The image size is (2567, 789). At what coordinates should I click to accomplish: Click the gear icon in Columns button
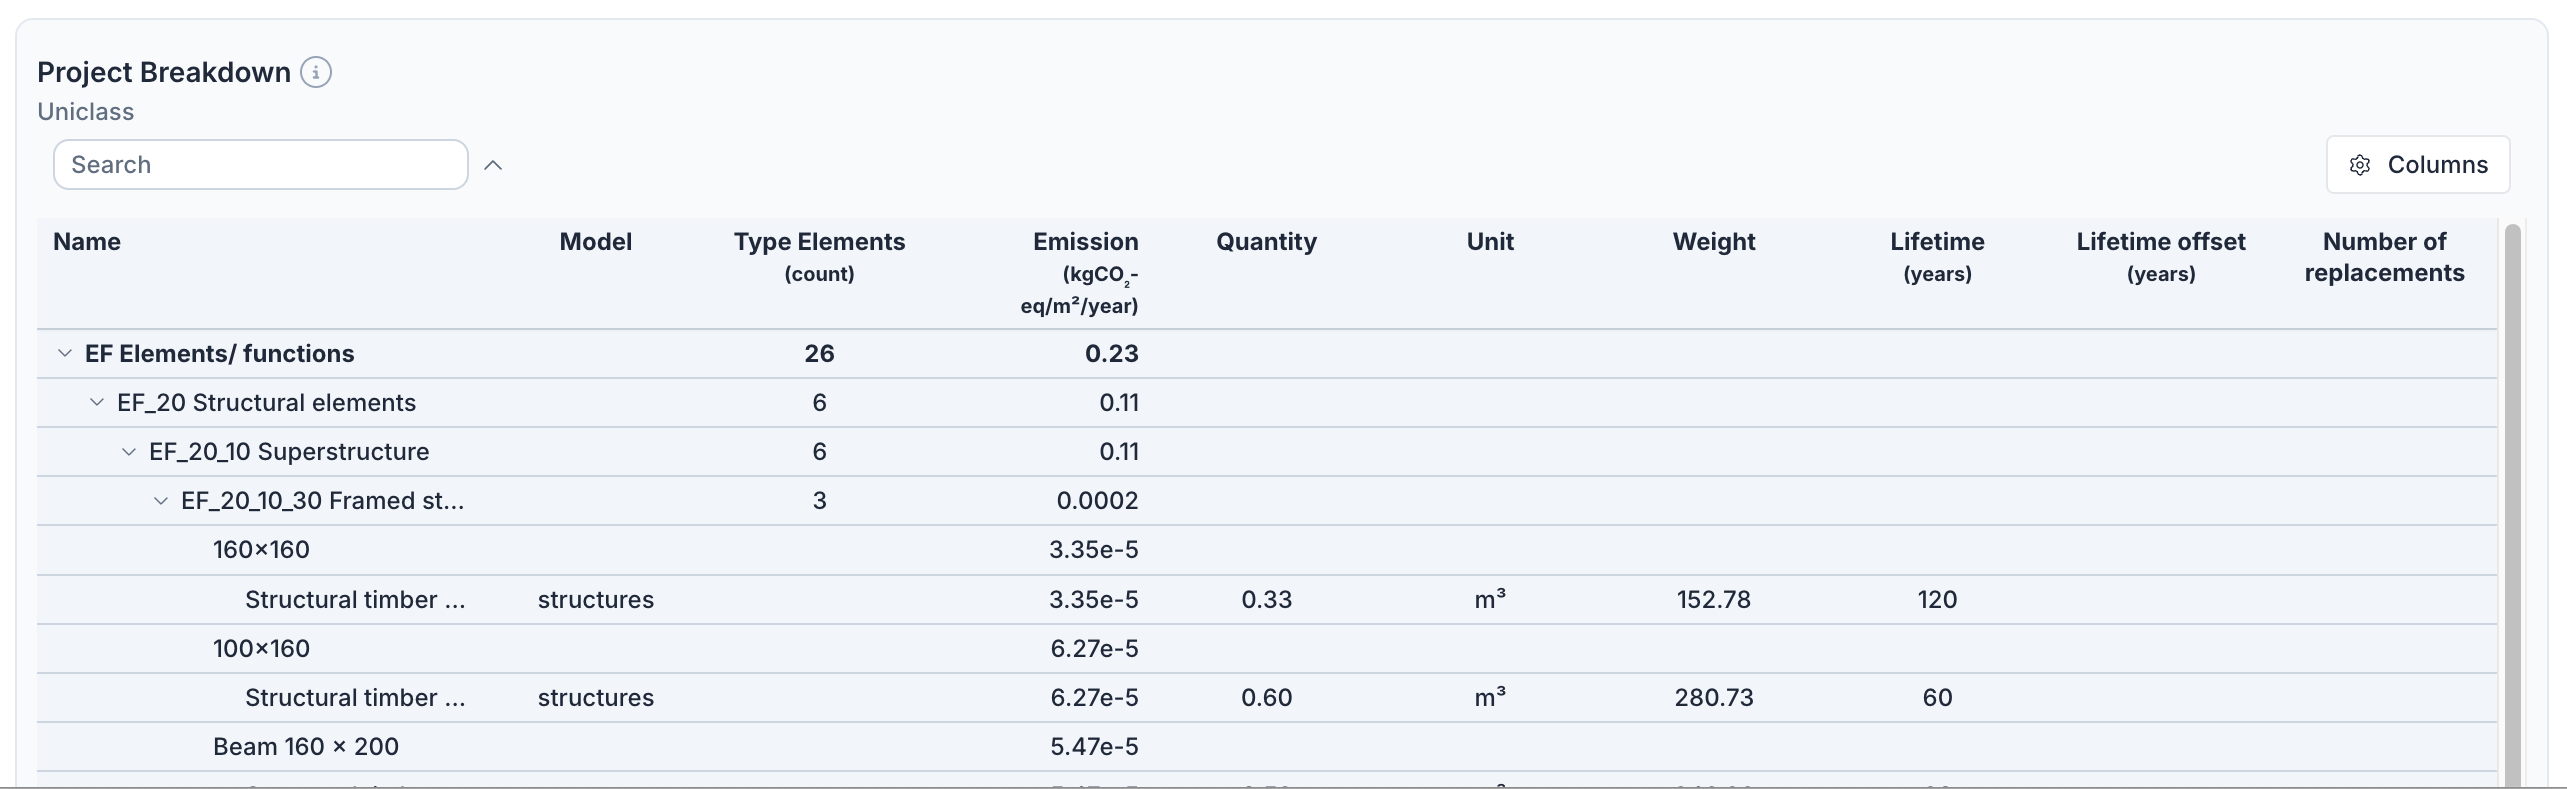pyautogui.click(x=2360, y=165)
